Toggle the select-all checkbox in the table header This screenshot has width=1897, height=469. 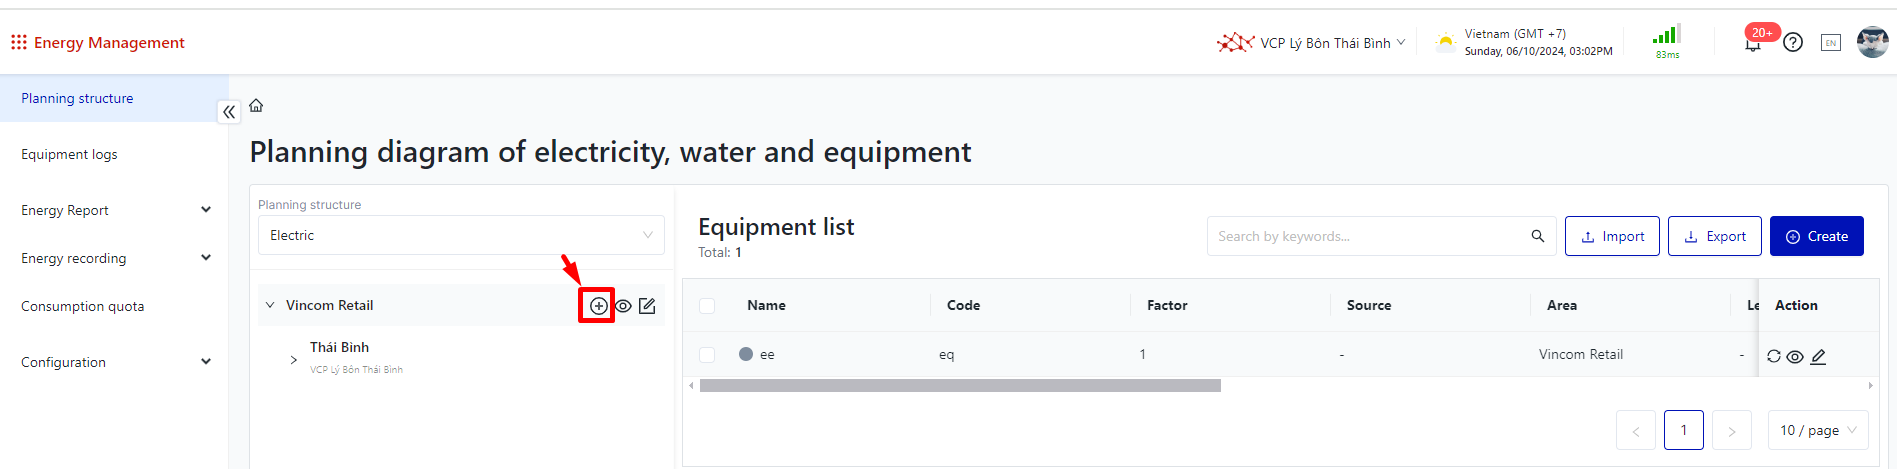tap(707, 306)
